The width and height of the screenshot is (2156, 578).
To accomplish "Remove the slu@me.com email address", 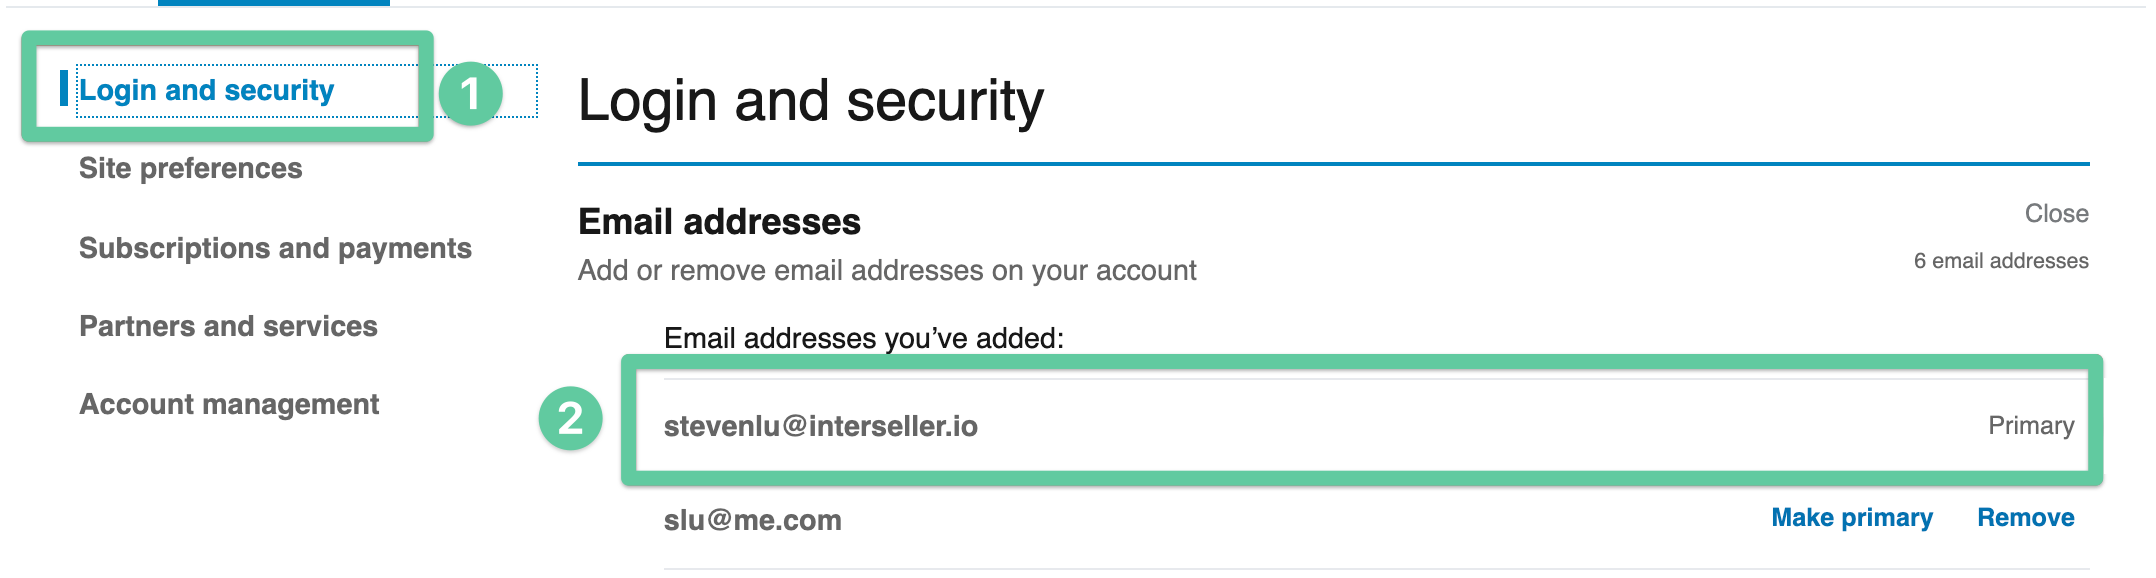I will coord(2025,517).
